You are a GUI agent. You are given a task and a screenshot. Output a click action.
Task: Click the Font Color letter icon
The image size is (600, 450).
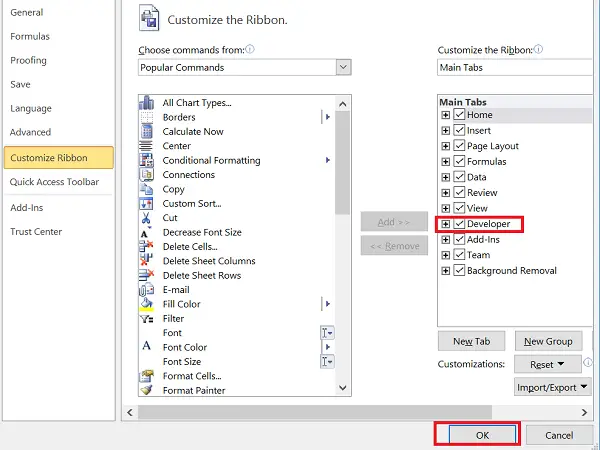pyautogui.click(x=146, y=346)
